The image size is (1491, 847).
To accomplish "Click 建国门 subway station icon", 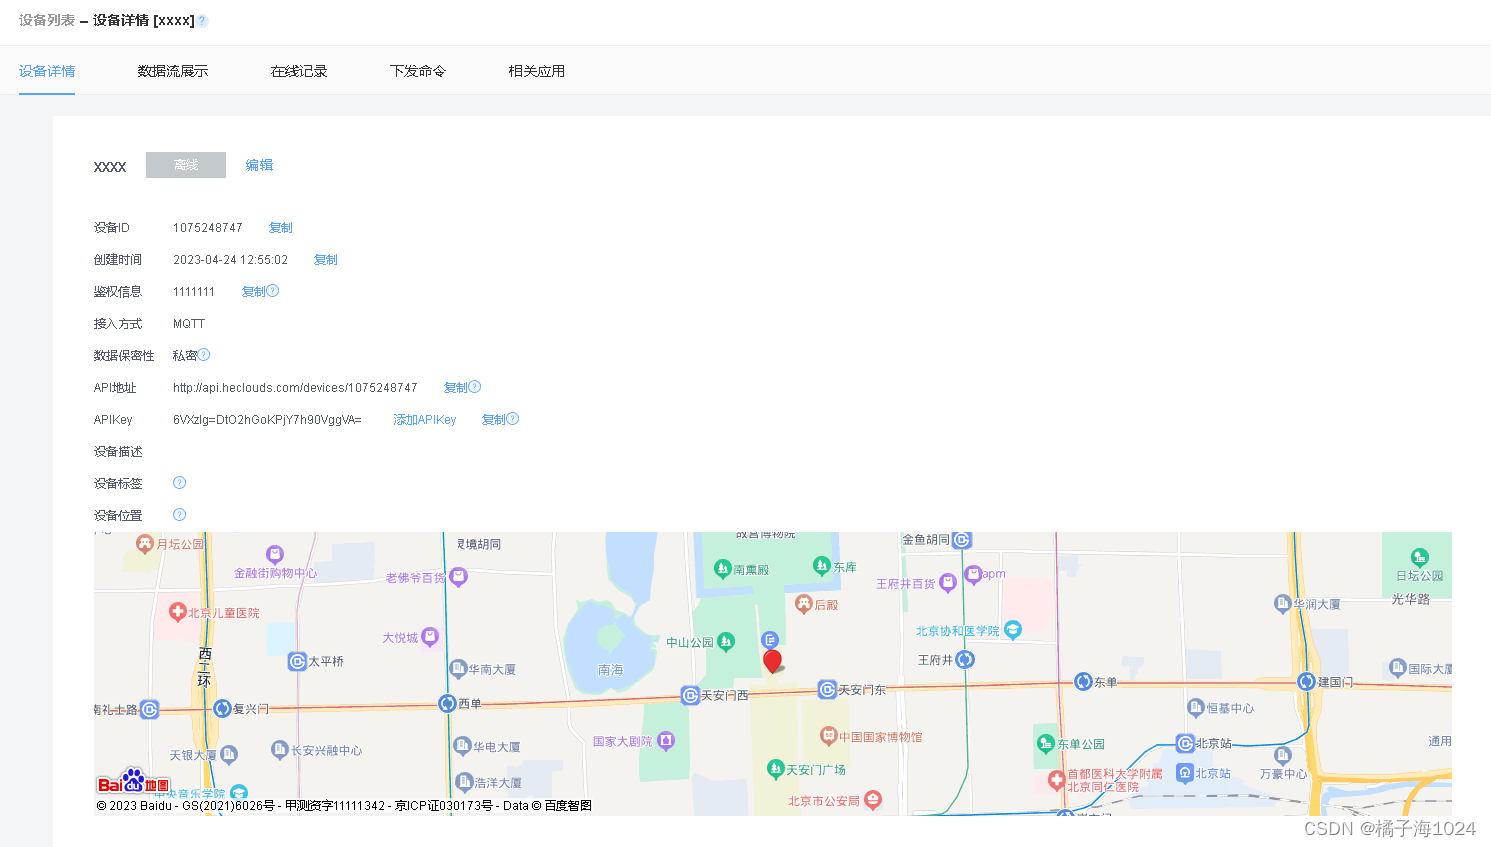I will (1306, 681).
